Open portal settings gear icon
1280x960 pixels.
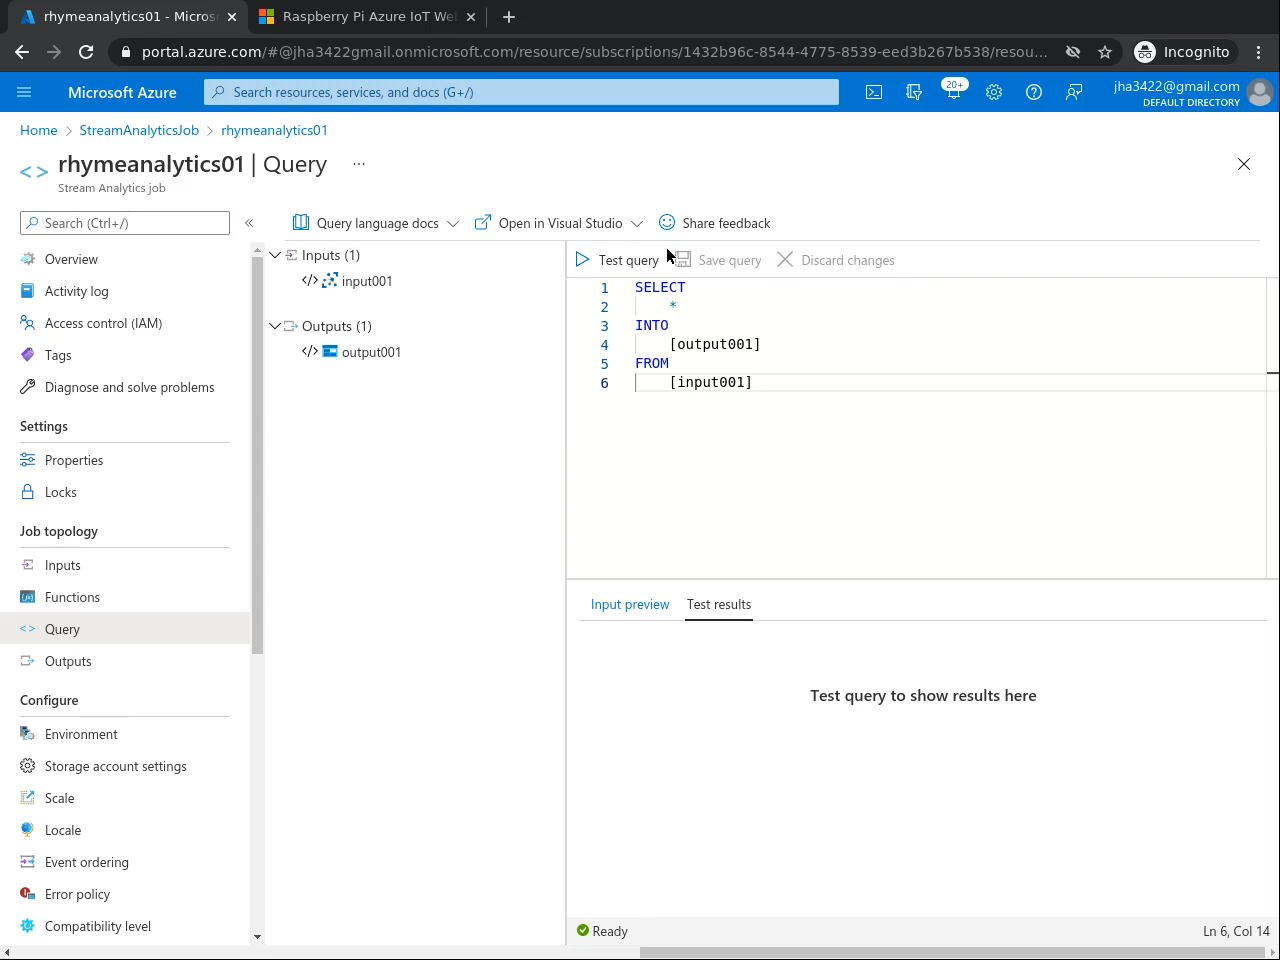pyautogui.click(x=993, y=92)
